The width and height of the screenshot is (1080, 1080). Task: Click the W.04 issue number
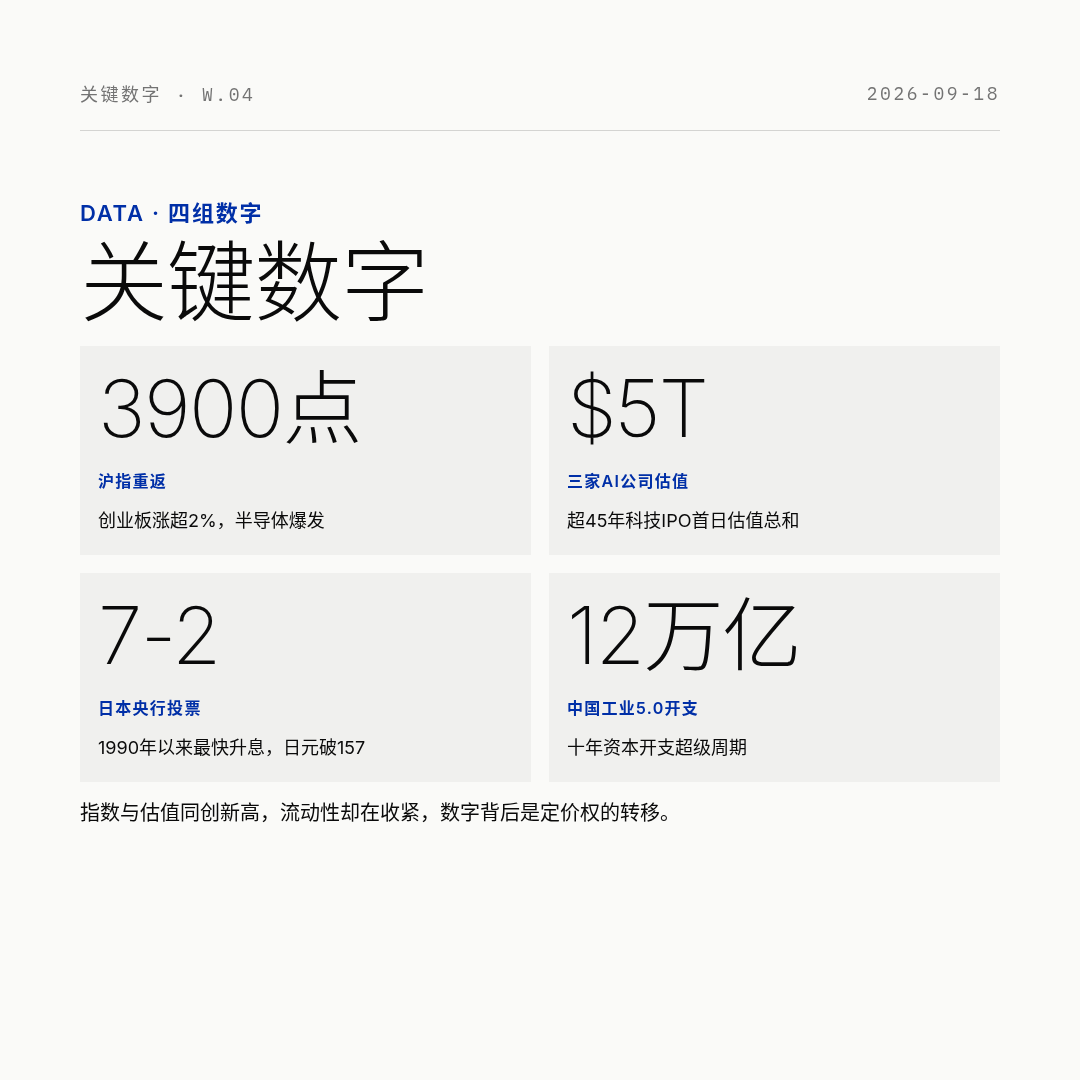227,94
